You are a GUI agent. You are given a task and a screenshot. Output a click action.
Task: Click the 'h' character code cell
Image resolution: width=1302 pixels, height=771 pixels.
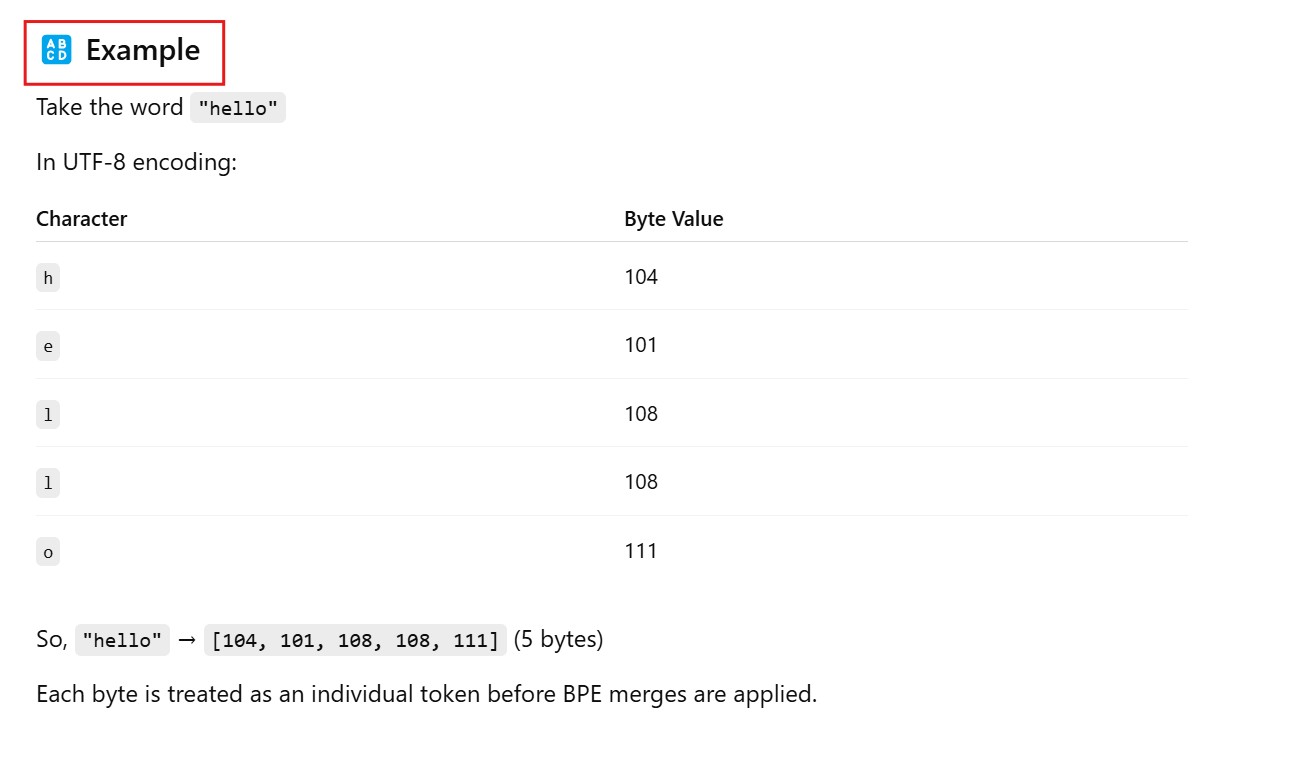click(48, 278)
